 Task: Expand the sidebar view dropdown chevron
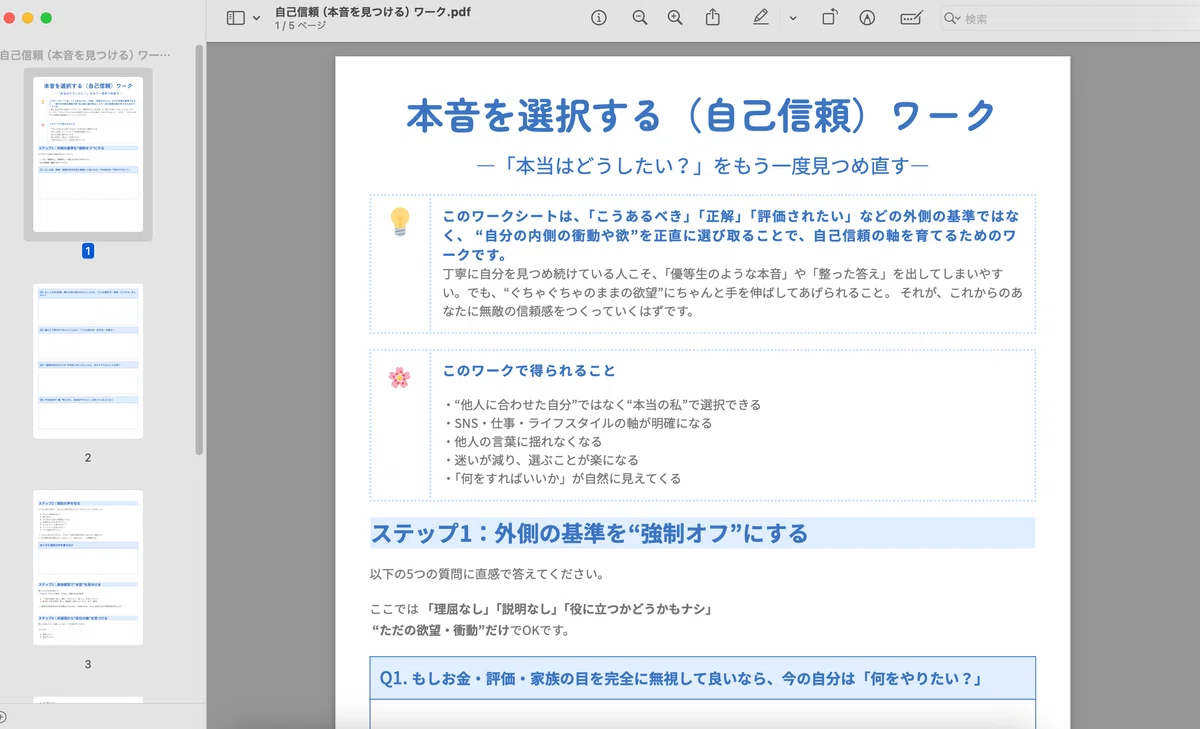click(257, 18)
